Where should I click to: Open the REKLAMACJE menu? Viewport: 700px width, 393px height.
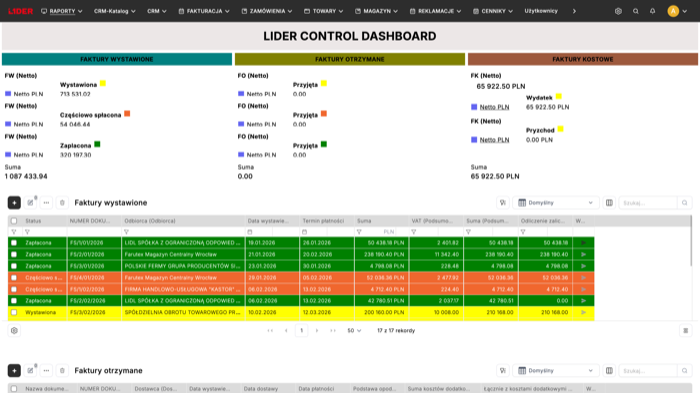(x=435, y=11)
